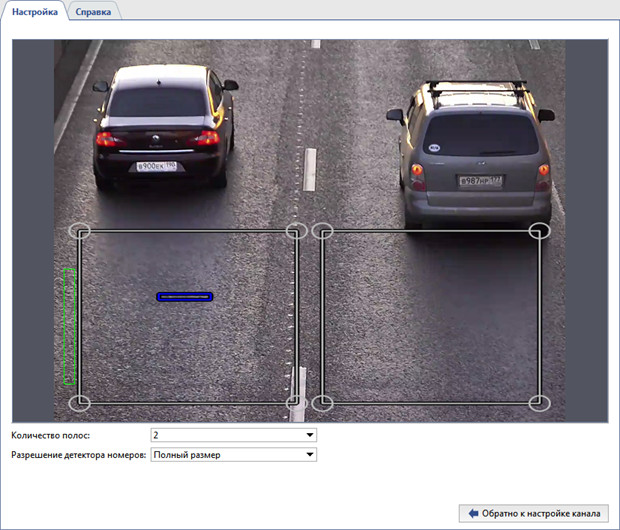620x530 pixels.
Task: Click bottom-left corner handle of right lane zone
Action: pyautogui.click(x=322, y=402)
